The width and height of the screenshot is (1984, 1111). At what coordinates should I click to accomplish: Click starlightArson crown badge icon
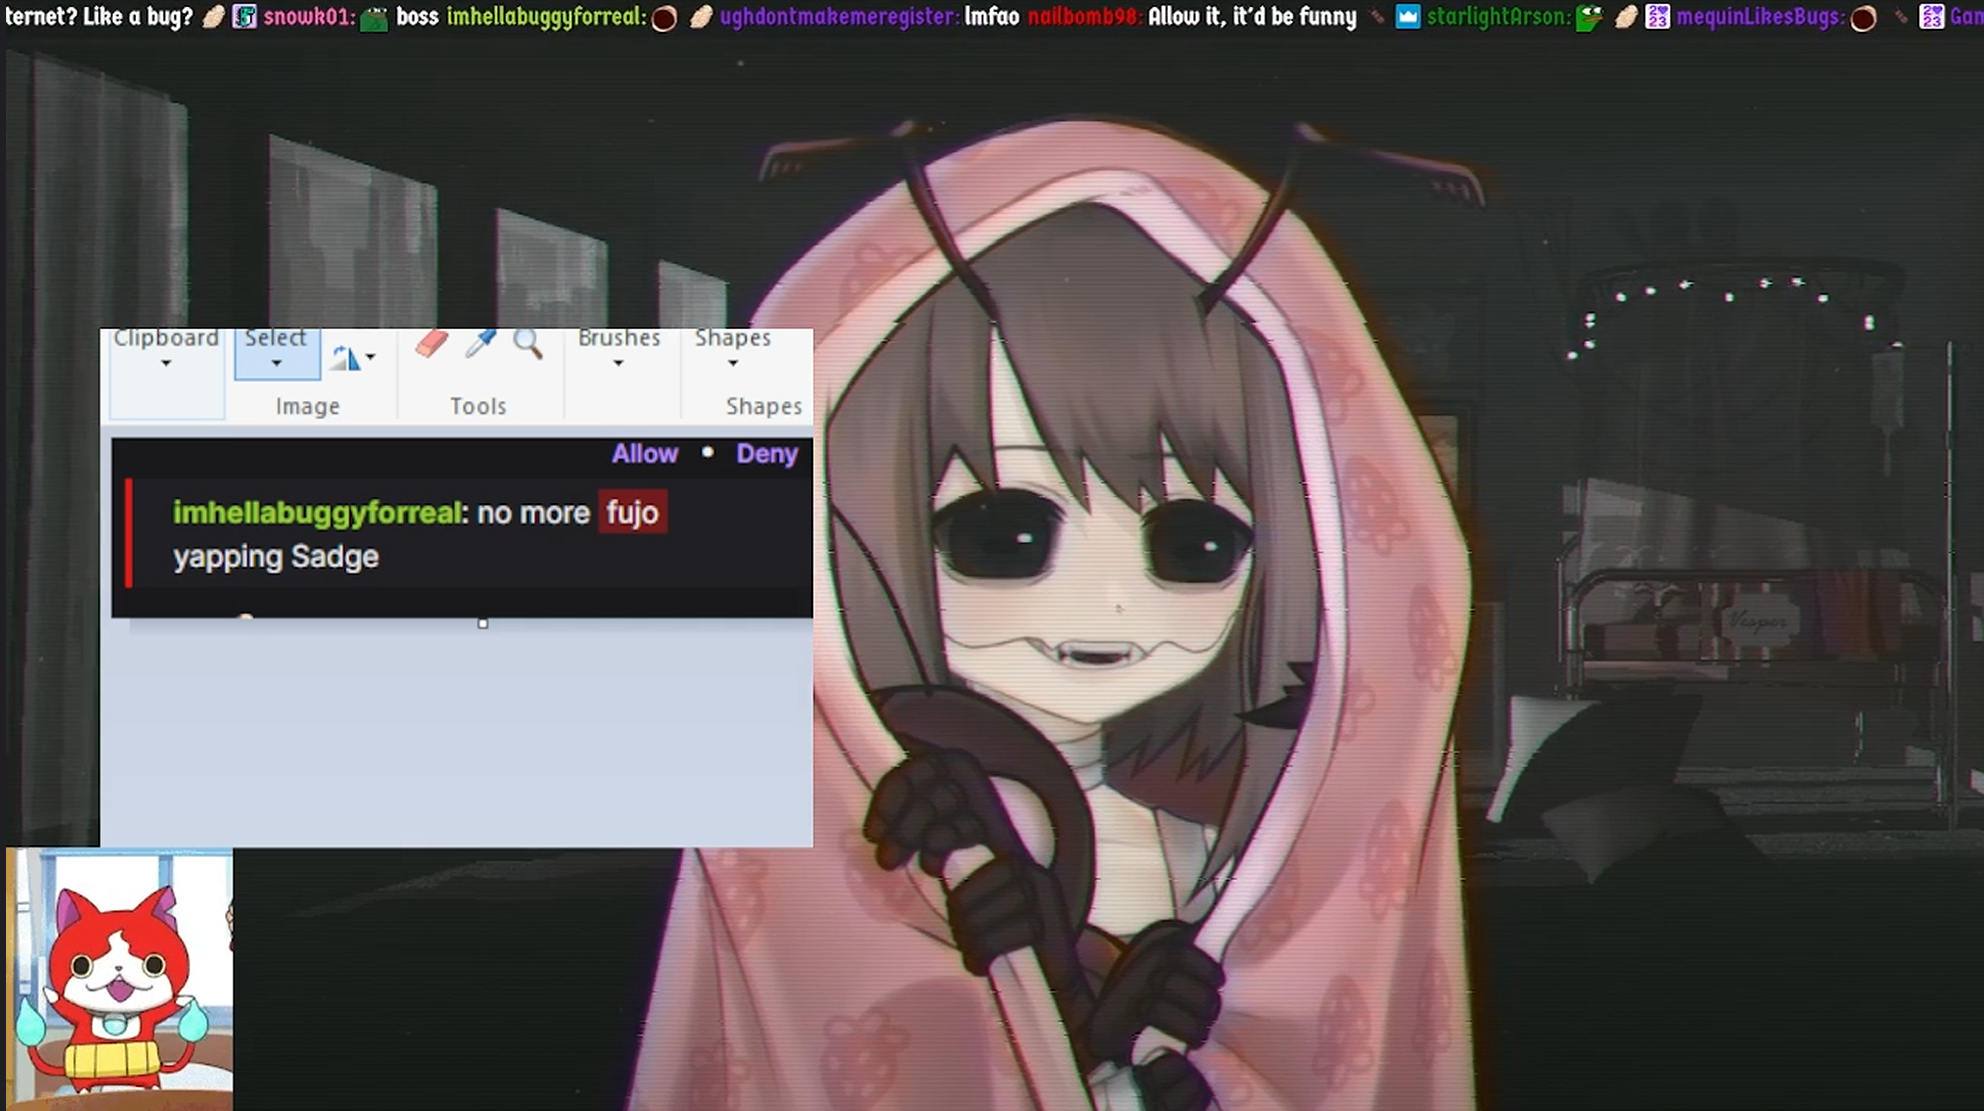[1407, 17]
